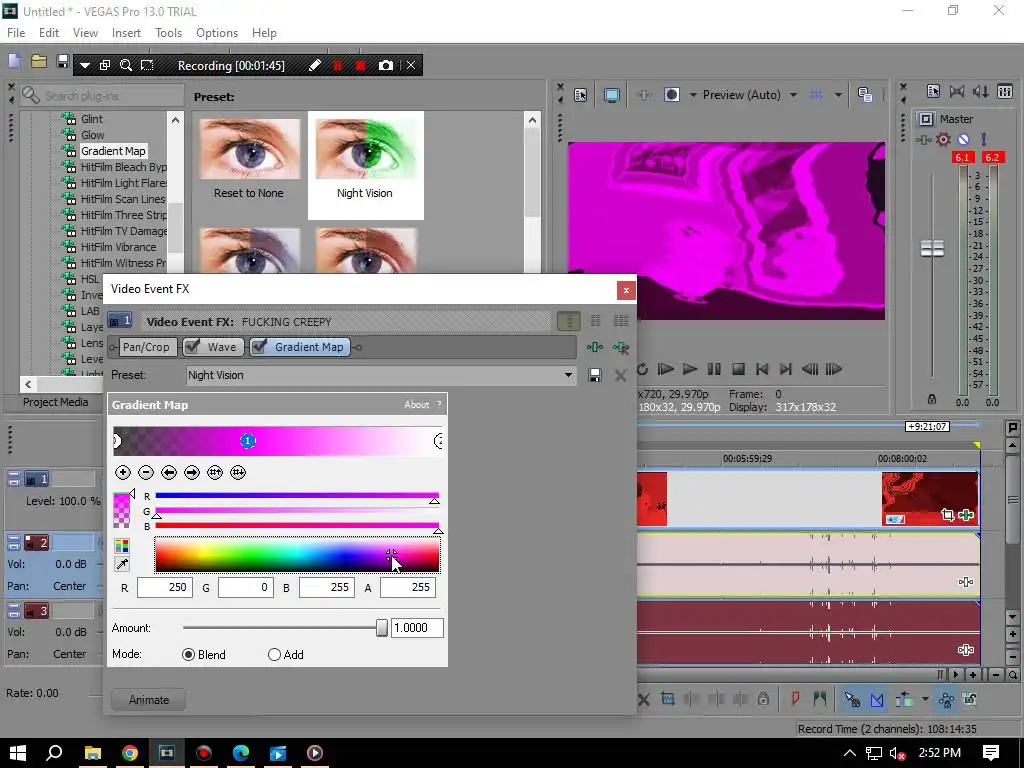The width and height of the screenshot is (1024, 768).
Task: Pause the preview playback
Action: point(714,369)
